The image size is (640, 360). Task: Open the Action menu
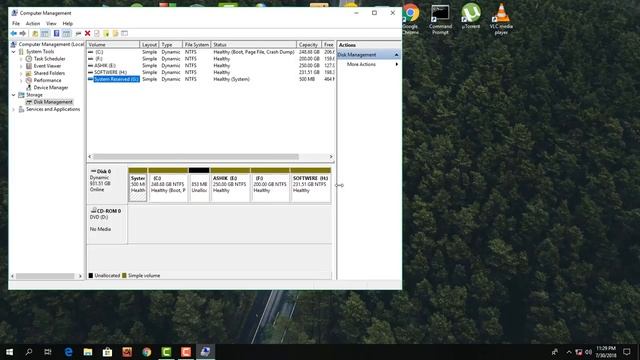pos(33,24)
